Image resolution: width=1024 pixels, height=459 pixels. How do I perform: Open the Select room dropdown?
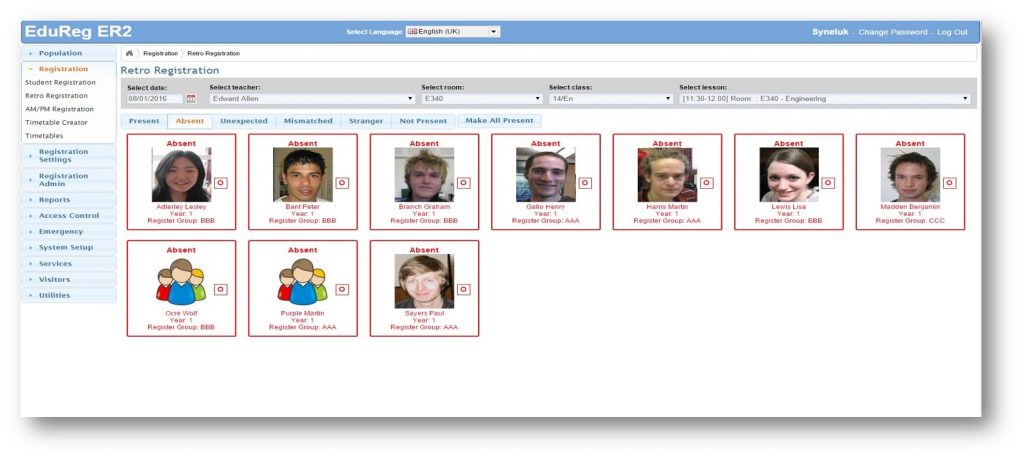click(x=481, y=99)
